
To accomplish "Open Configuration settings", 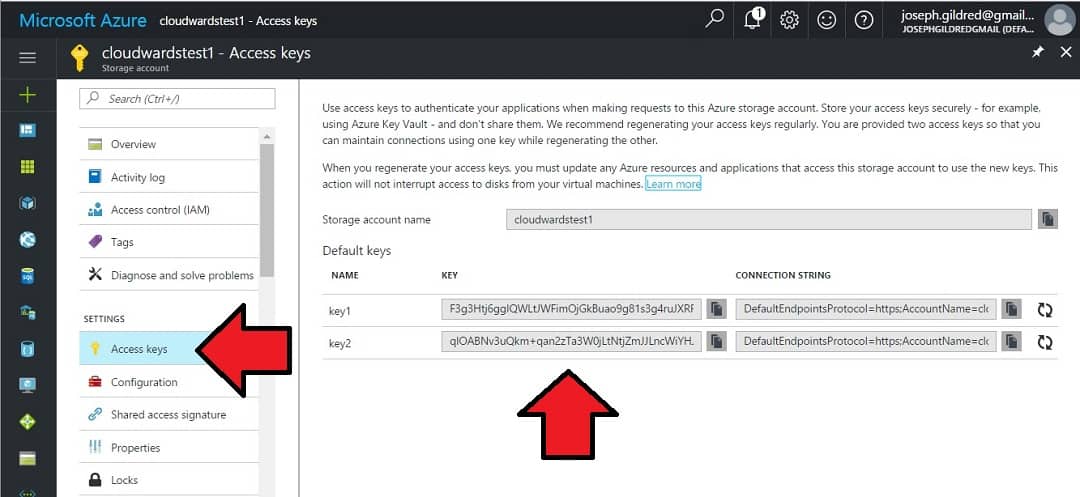I will (x=169, y=382).
